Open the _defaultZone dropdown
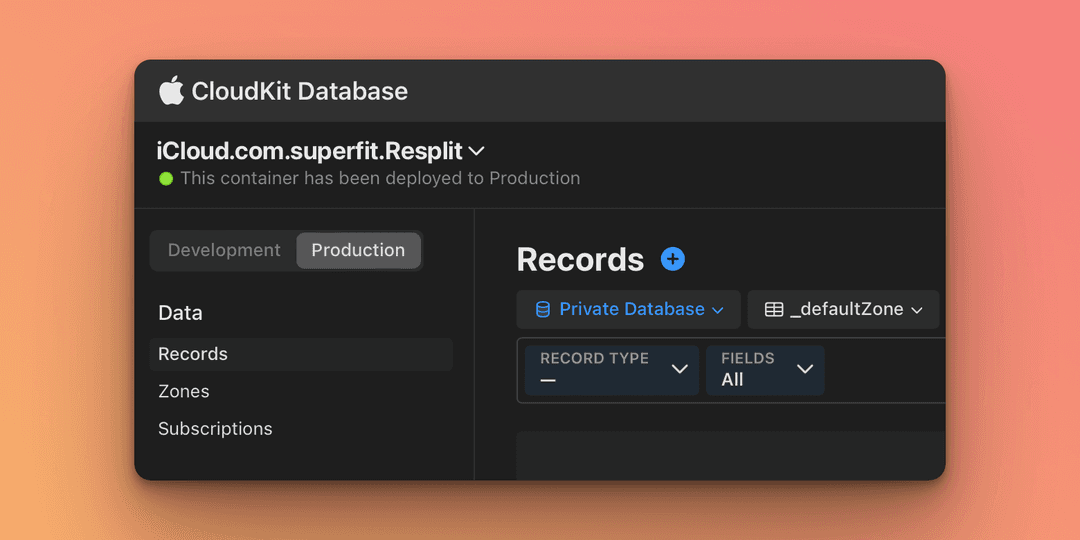 click(x=843, y=309)
